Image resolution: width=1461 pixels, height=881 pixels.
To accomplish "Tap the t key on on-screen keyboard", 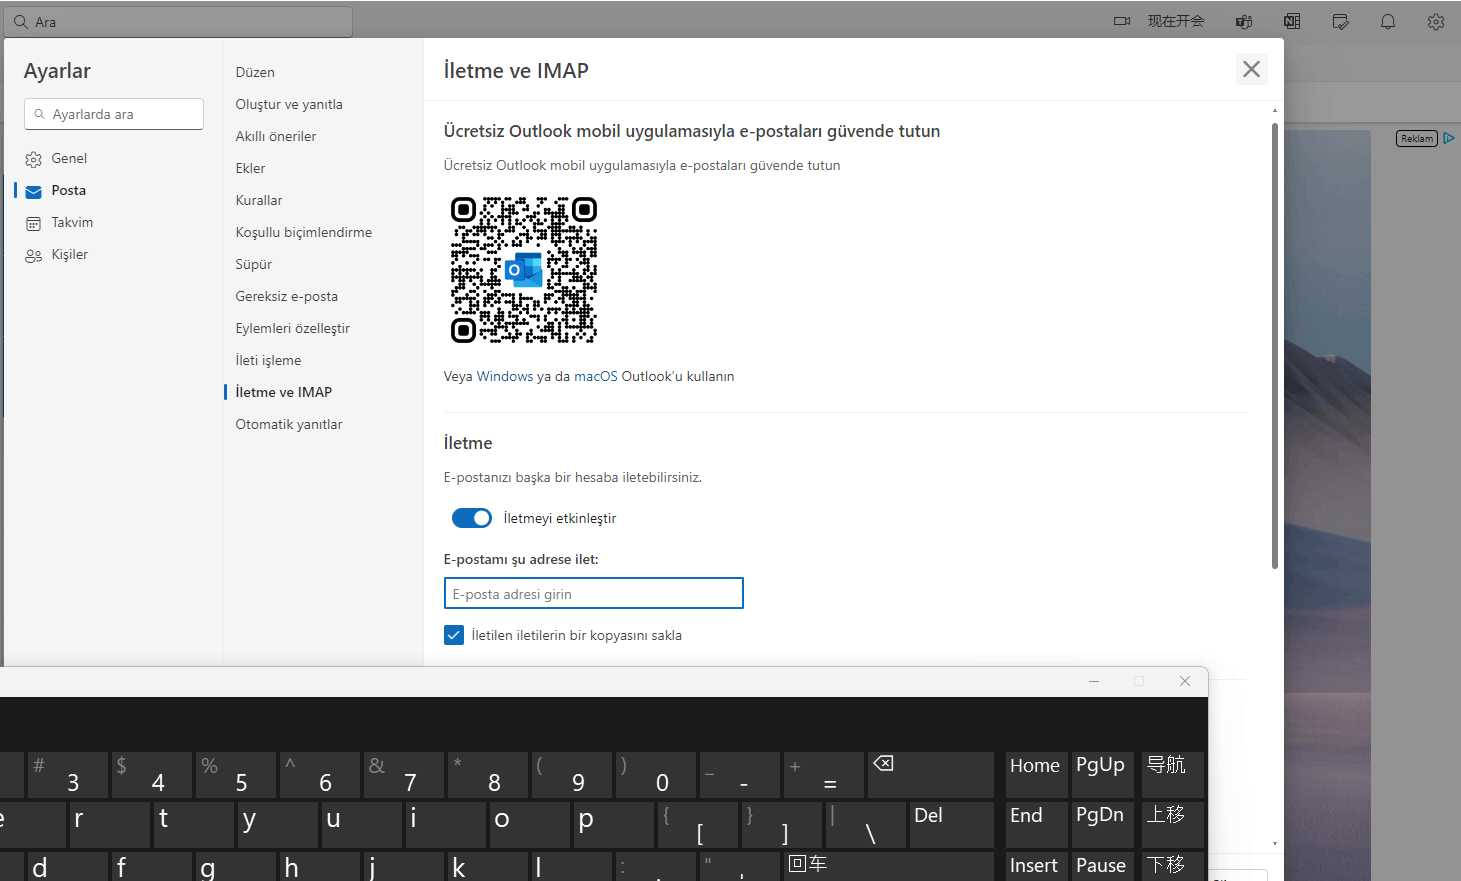I will (193, 825).
